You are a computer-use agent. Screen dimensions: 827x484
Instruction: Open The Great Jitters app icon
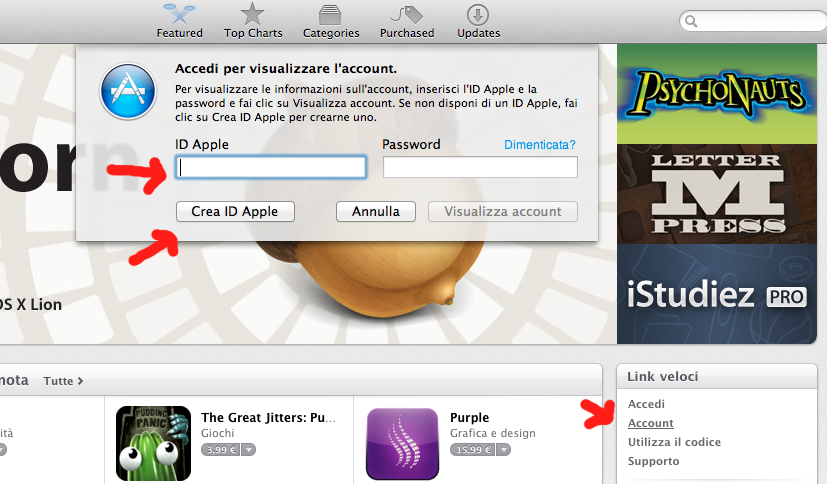pos(153,443)
